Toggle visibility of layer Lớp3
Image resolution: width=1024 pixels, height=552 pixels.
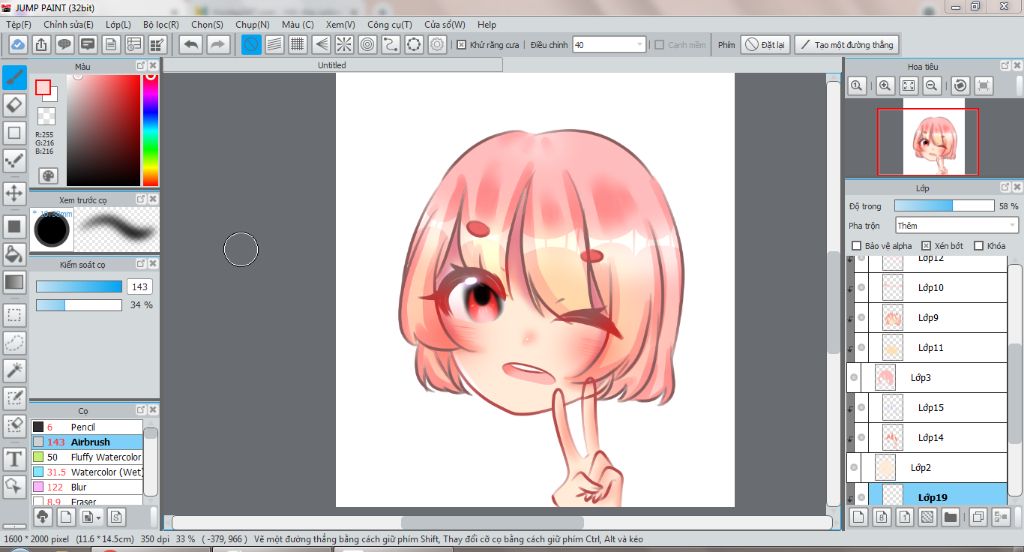click(854, 378)
